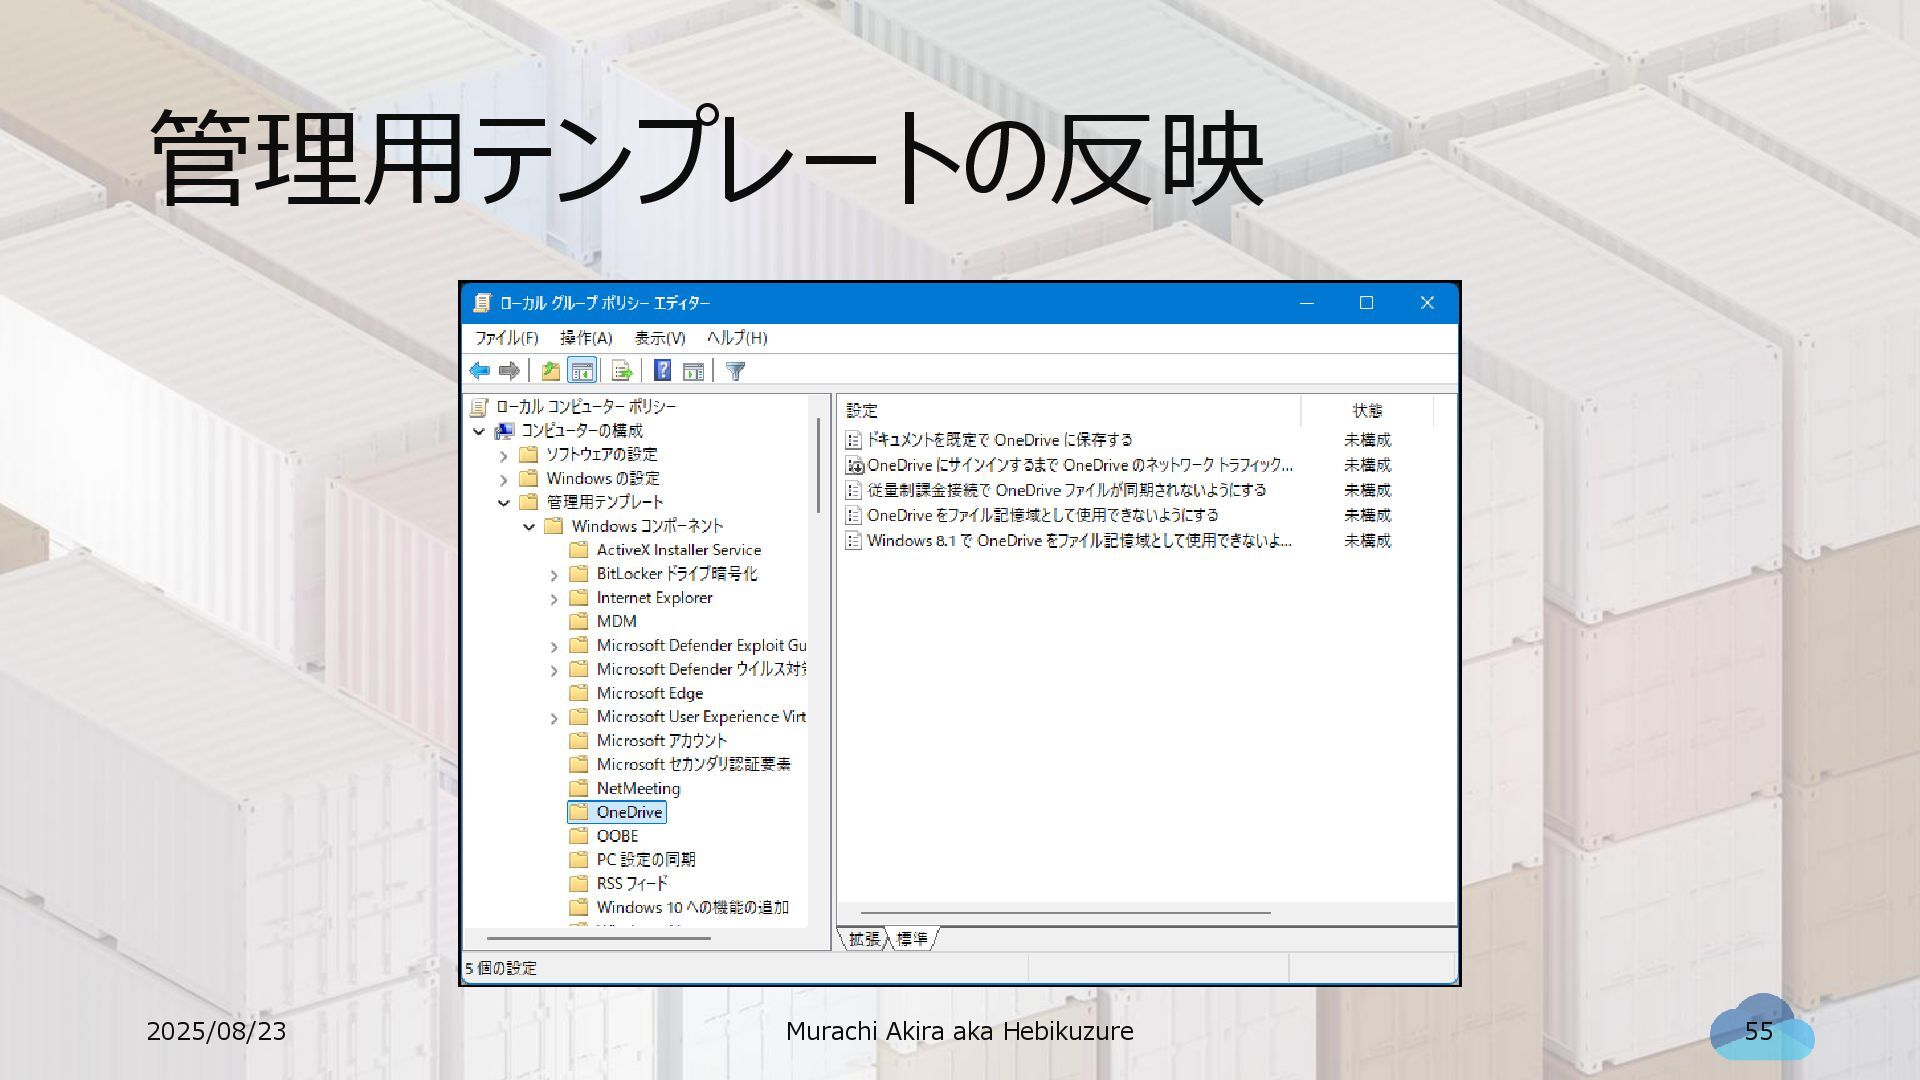Click the Forward arrow toolbar icon

pos(509,371)
